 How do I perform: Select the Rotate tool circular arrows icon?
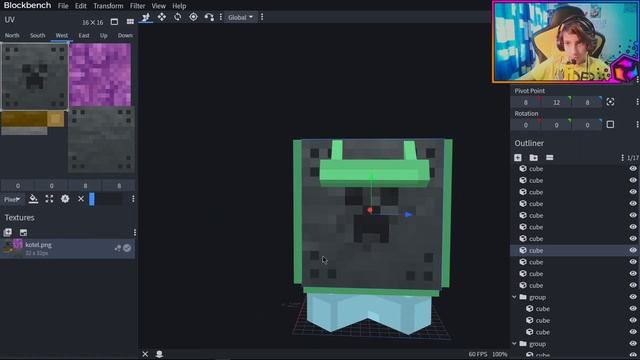tap(178, 17)
